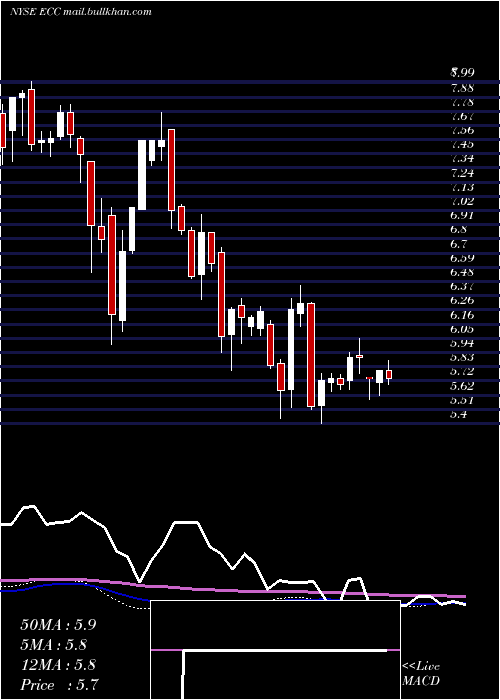Click the 7.24 price axis label
This screenshot has height=700, width=500.
(x=462, y=172)
